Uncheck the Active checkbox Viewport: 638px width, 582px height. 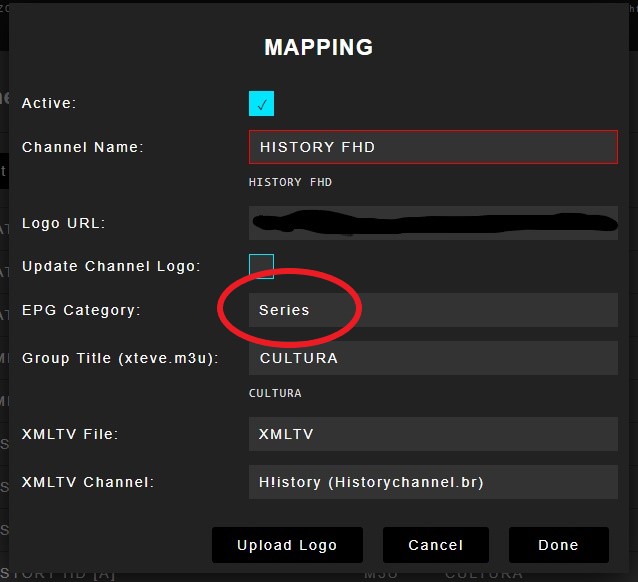coord(261,103)
